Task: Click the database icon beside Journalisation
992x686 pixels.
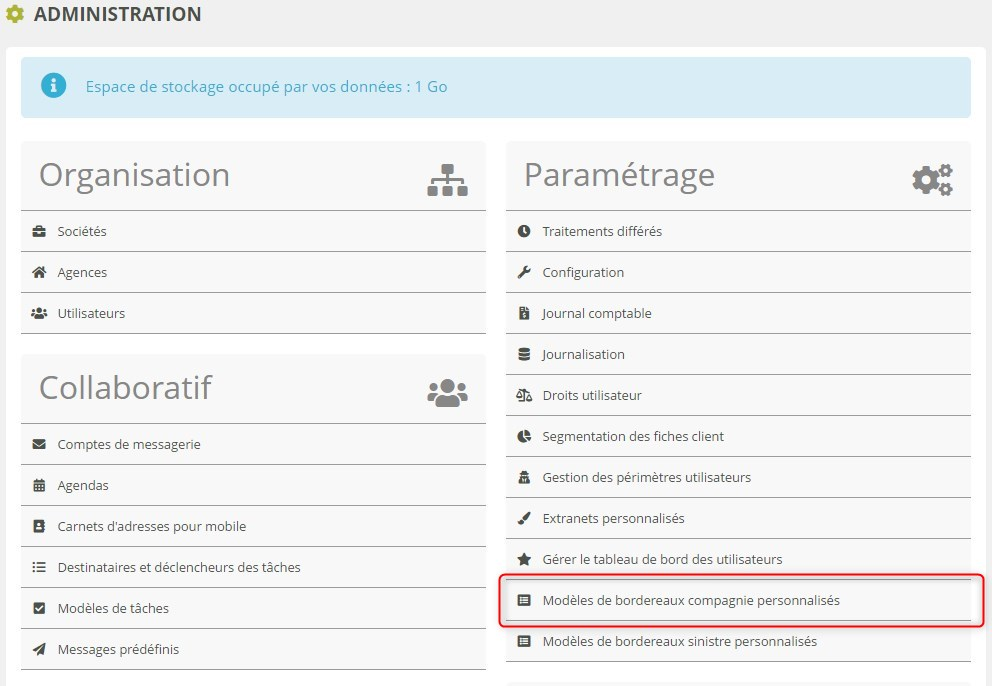Action: click(524, 354)
